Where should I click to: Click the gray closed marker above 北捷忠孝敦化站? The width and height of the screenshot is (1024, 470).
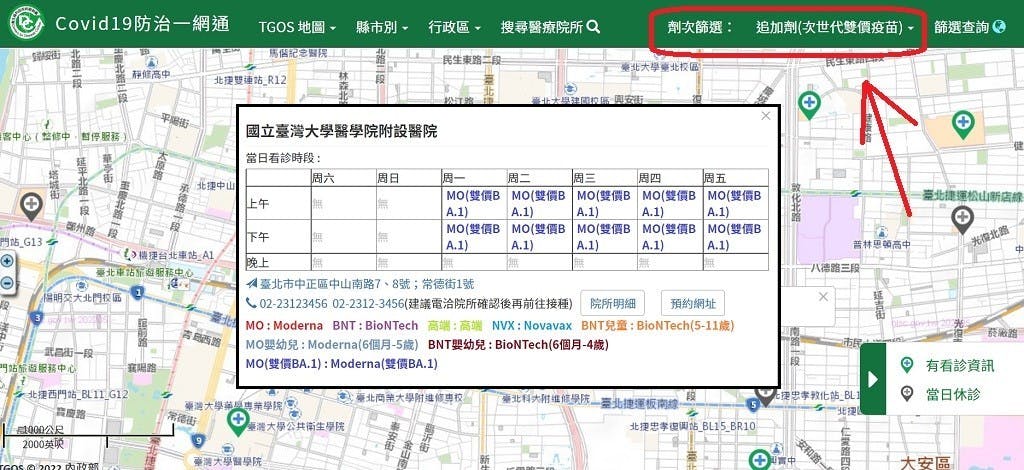[x=765, y=394]
